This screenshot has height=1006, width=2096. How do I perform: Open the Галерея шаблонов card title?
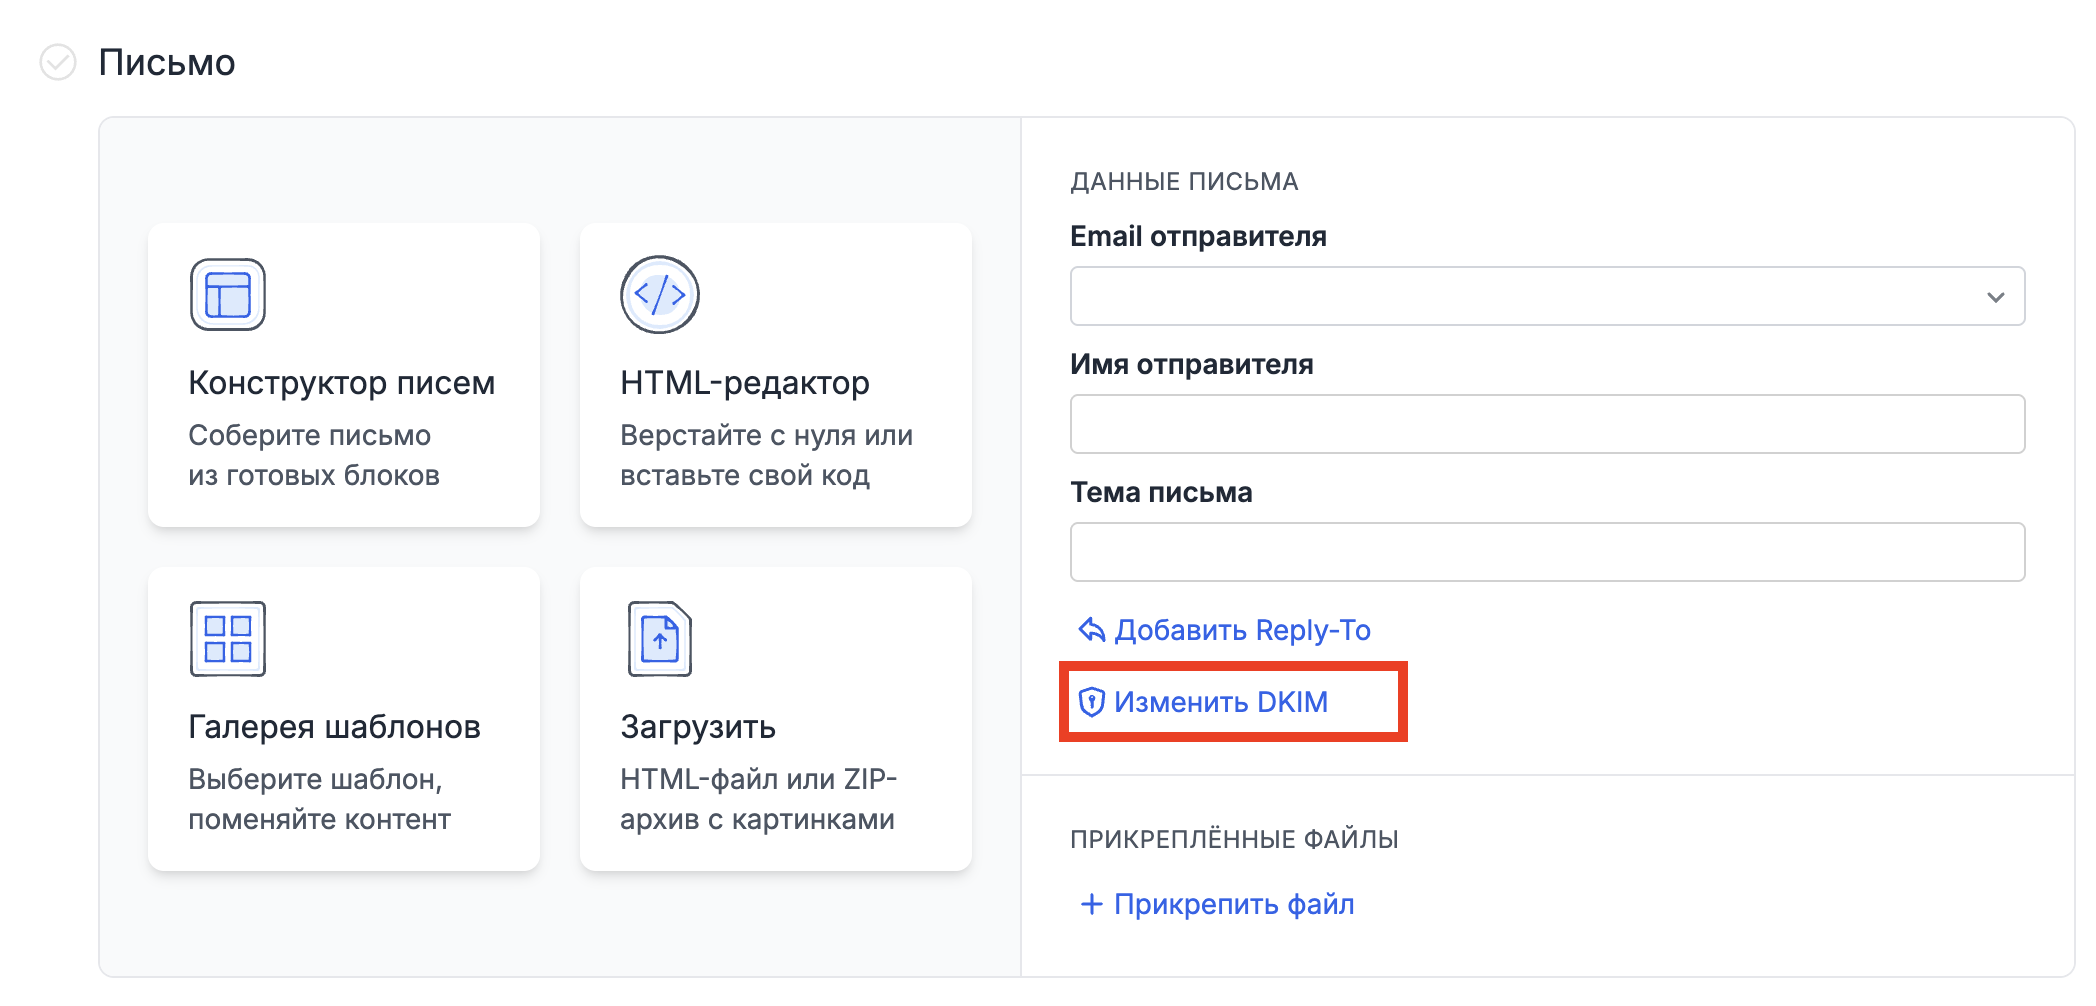pyautogui.click(x=335, y=727)
